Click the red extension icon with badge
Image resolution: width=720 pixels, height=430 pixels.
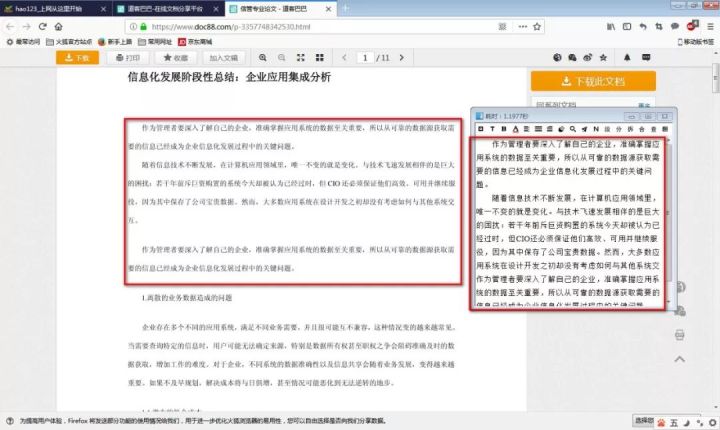(692, 26)
